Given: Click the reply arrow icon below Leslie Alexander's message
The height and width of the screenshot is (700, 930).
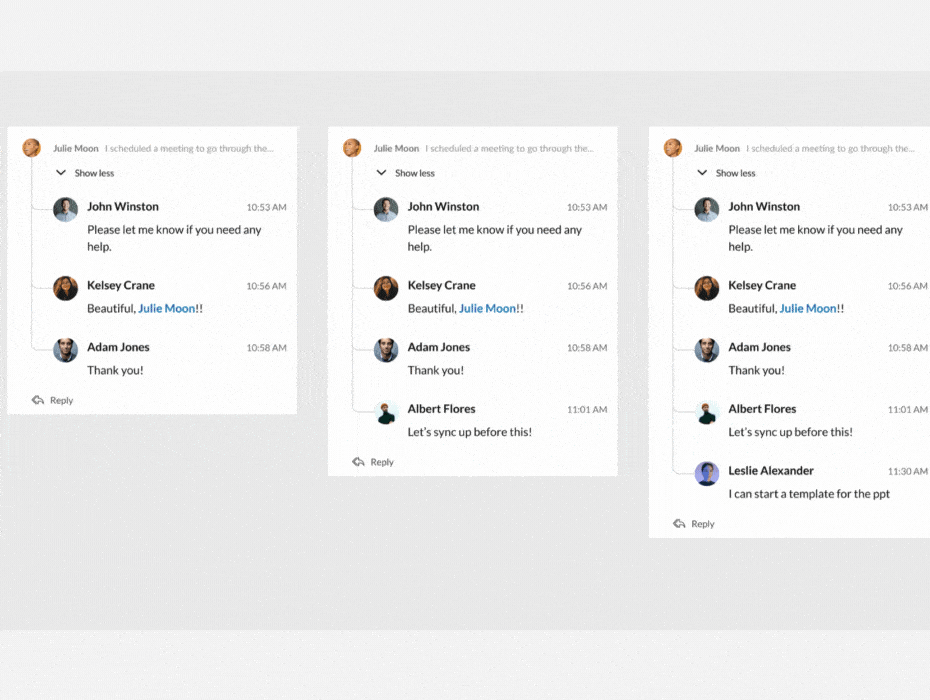Looking at the screenshot, I should click(680, 524).
